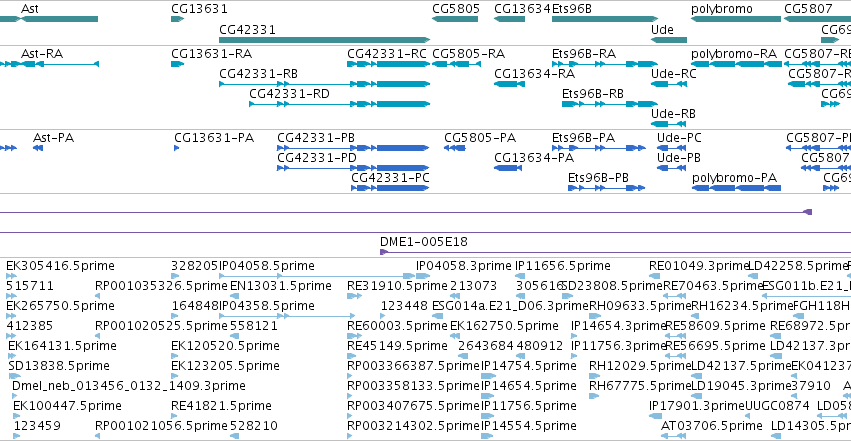Click EST EK100447.5prime
Screen dimensions: 851x441
click(67, 406)
